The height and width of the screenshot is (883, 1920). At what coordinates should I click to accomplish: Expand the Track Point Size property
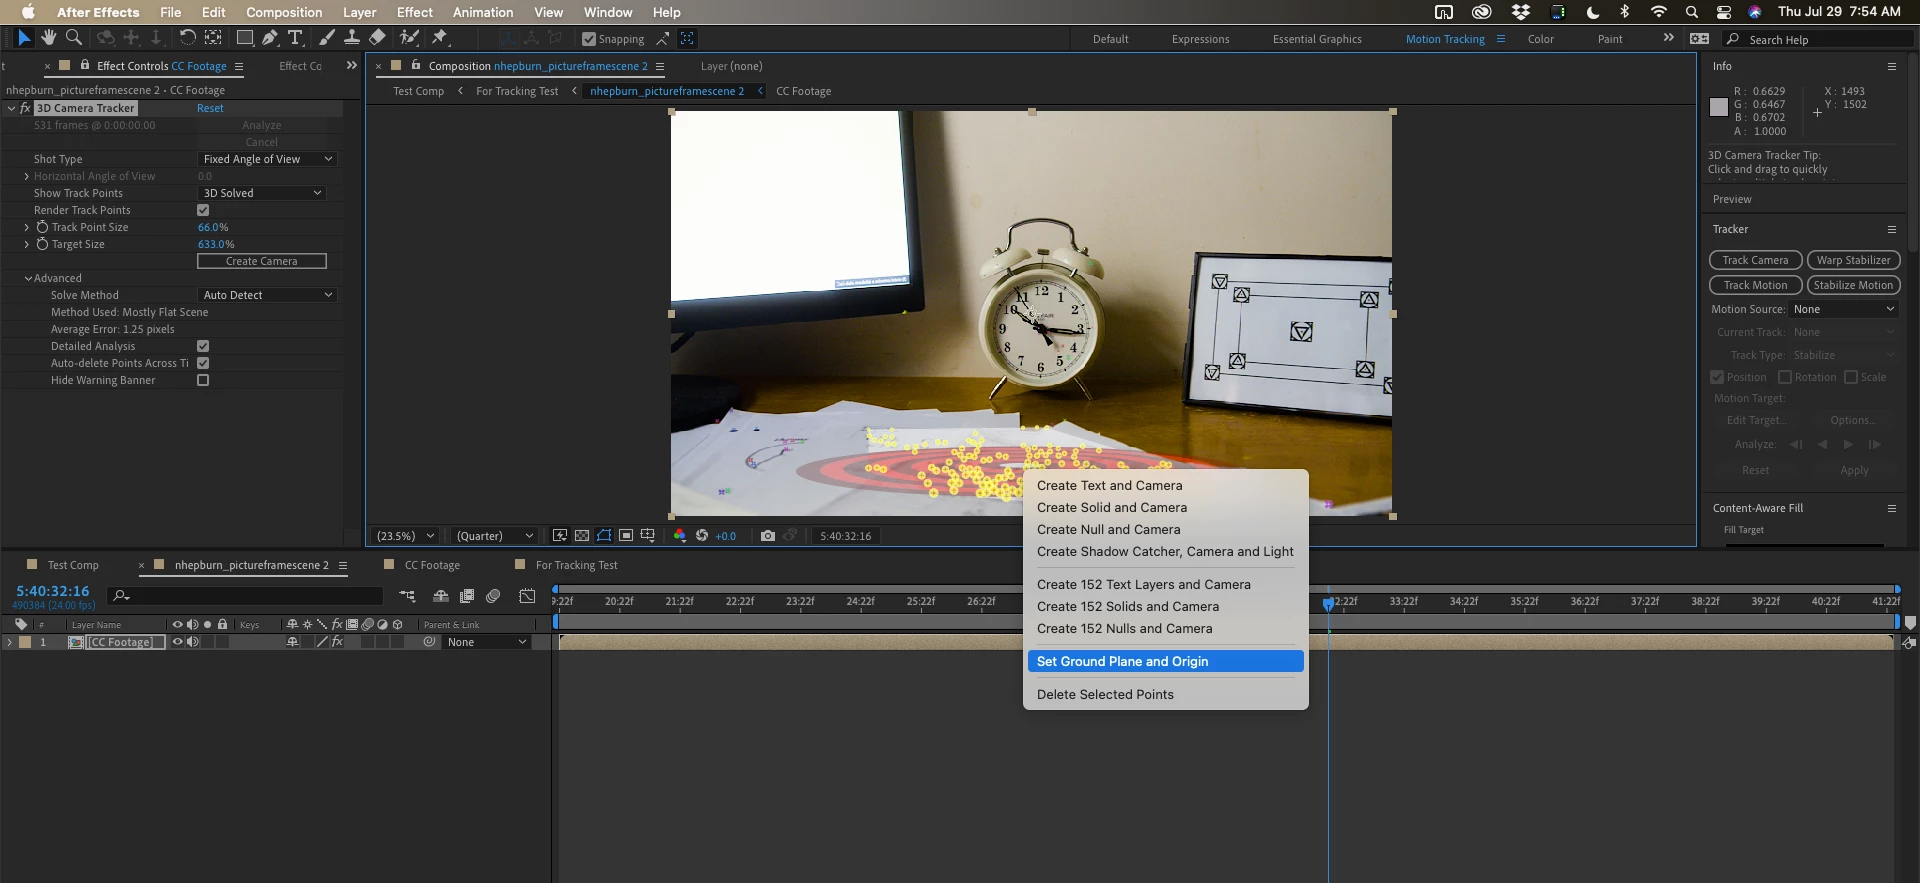tap(27, 227)
